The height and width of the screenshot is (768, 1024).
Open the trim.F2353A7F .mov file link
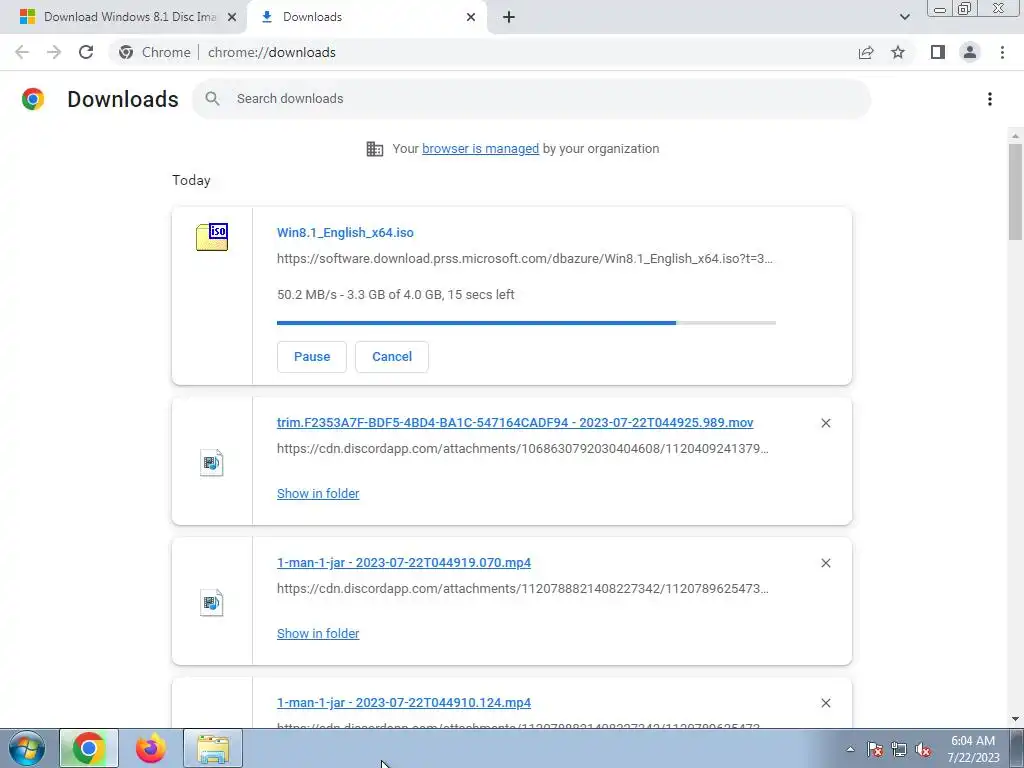(515, 423)
